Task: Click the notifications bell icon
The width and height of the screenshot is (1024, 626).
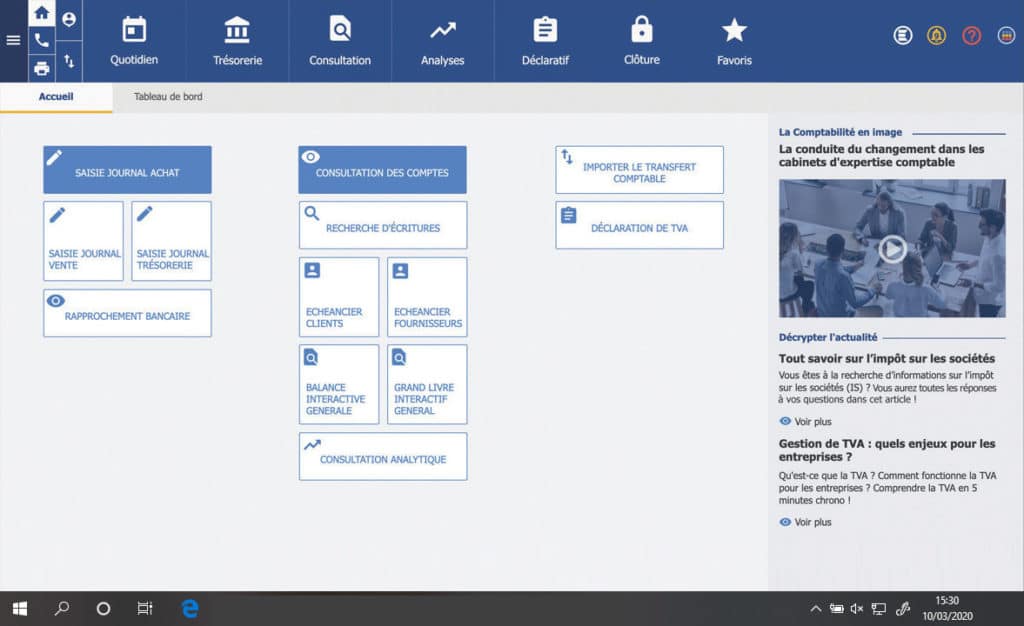Action: (x=936, y=36)
